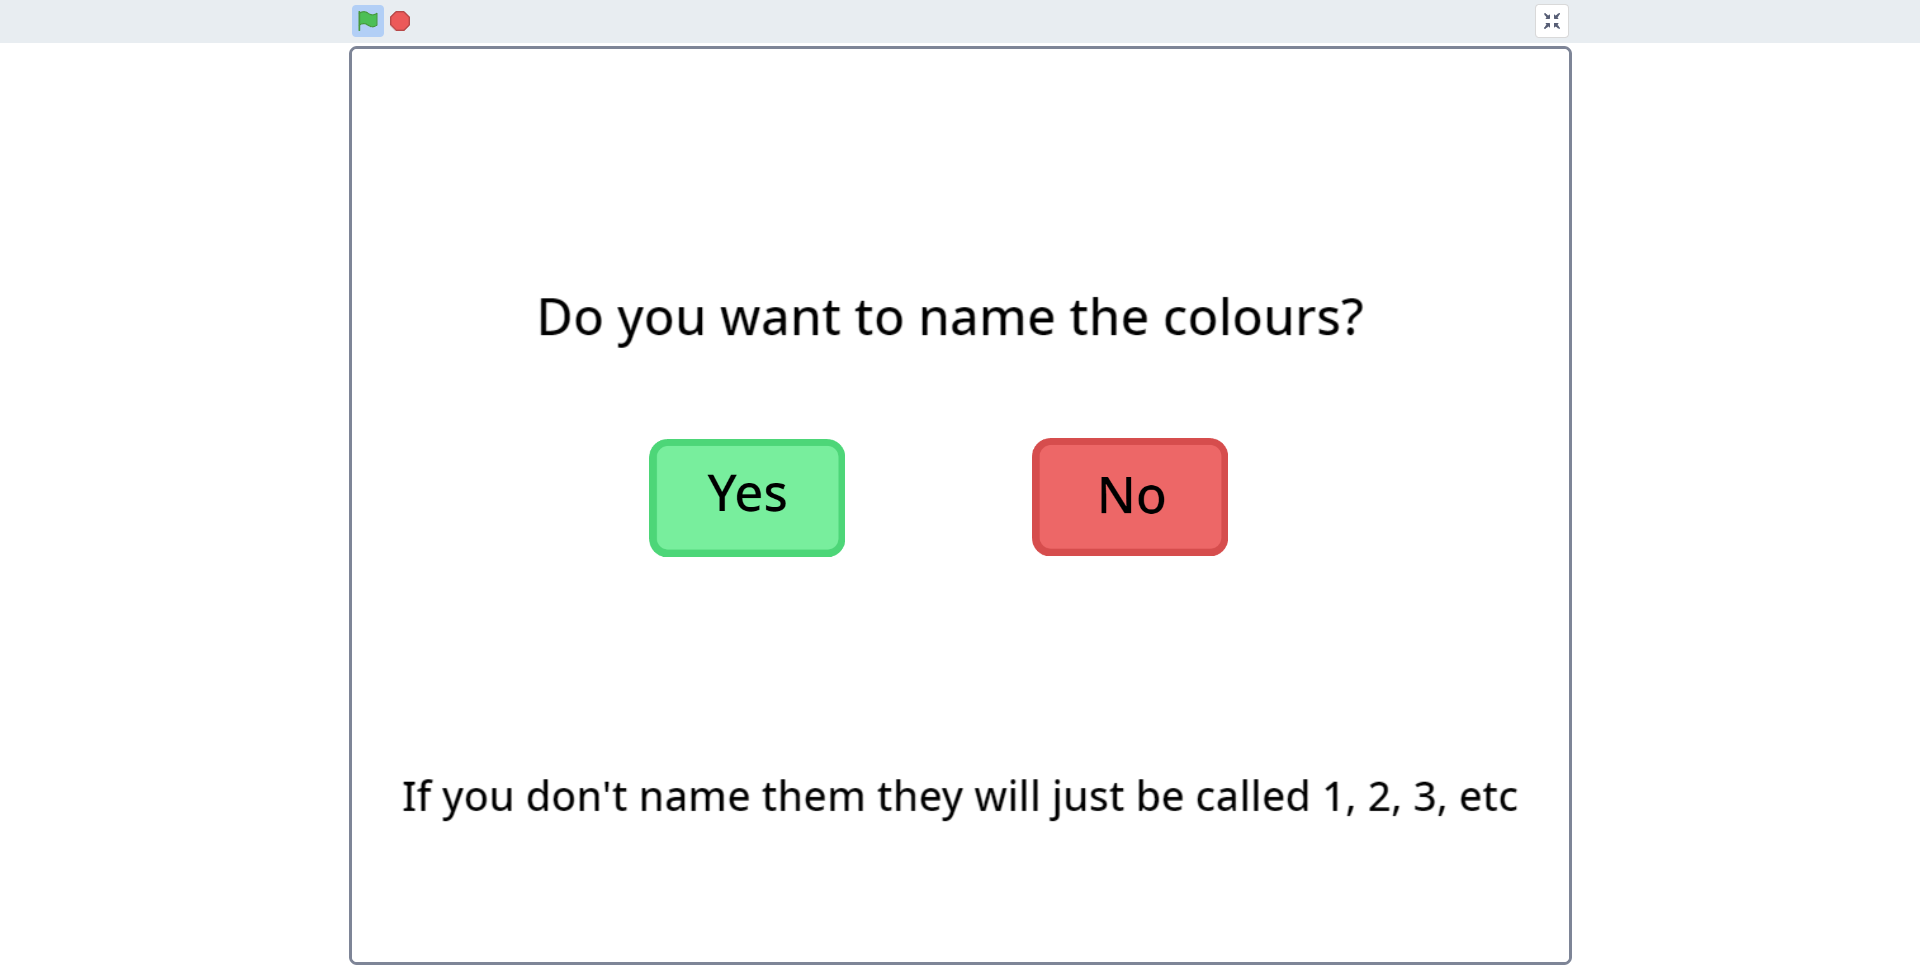Tap the red rounded rectangle labeled No
Screen dimensions: 1920x967
[x=1130, y=497]
